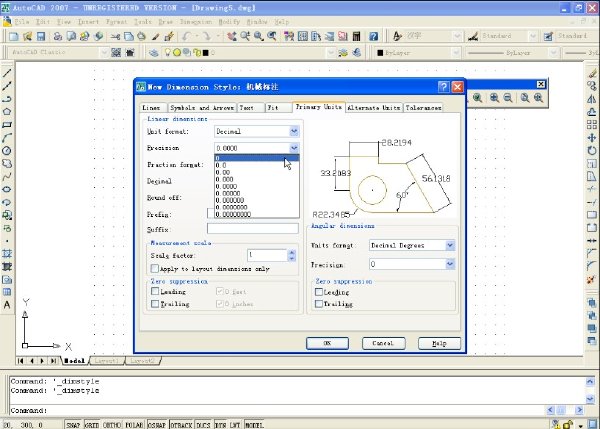Image resolution: width=600 pixels, height=429 pixels.
Task: Select the Multiline Text tool (A)
Action: tap(7, 305)
